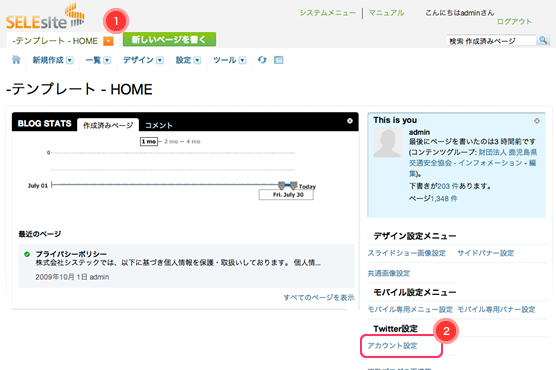
Task: Open スライドショー画像設定
Action: (406, 253)
